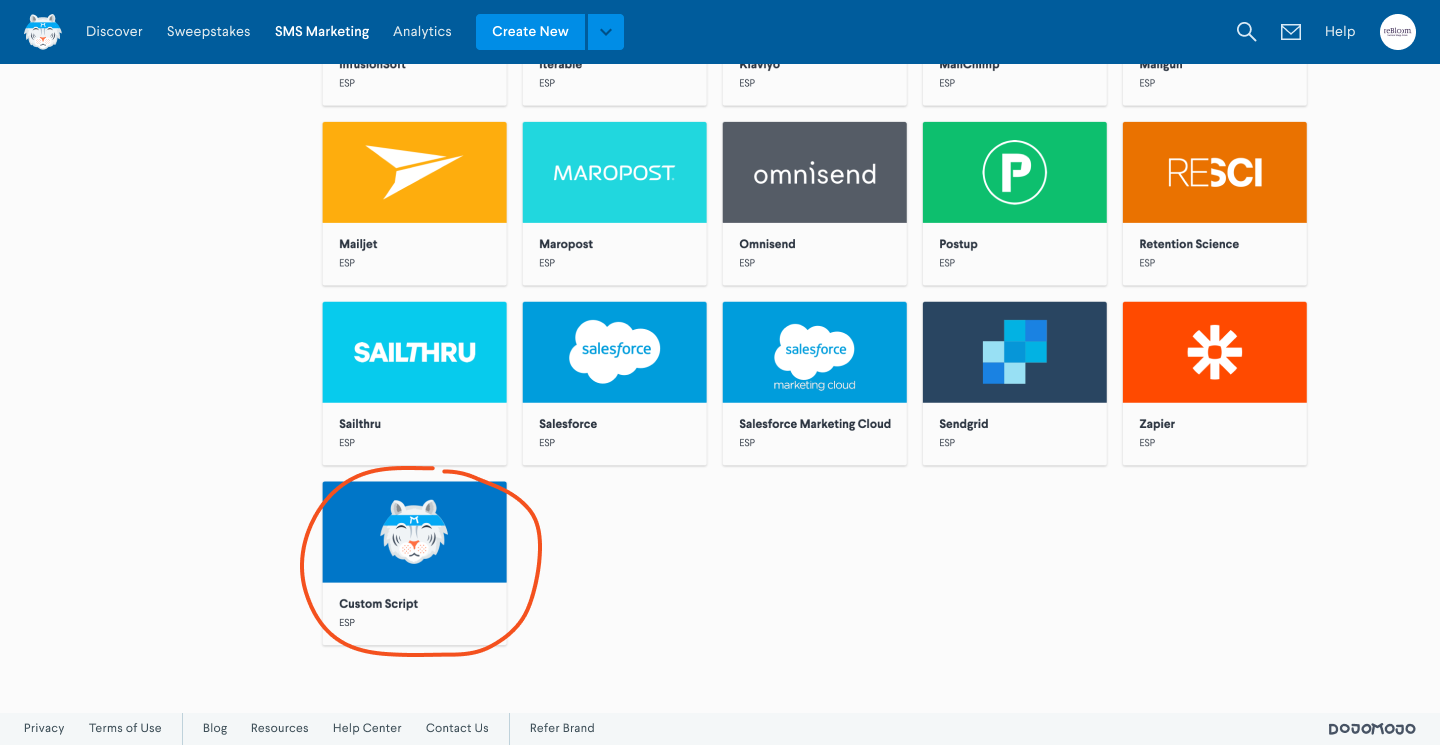Select the Postup P logo tile
Screen dimensions: 1440x745
[x=1015, y=172]
